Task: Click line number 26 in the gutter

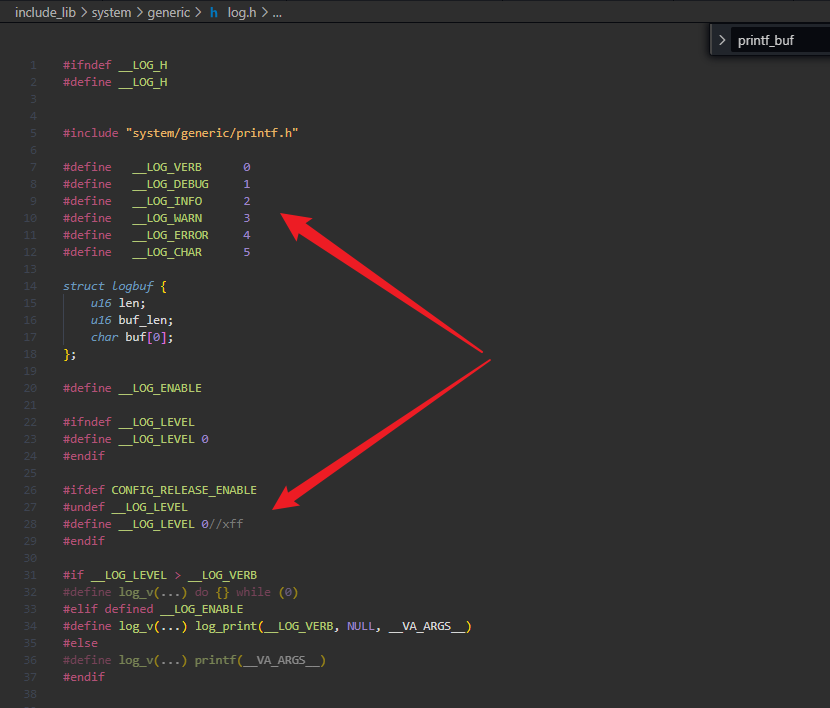Action: click(x=30, y=490)
